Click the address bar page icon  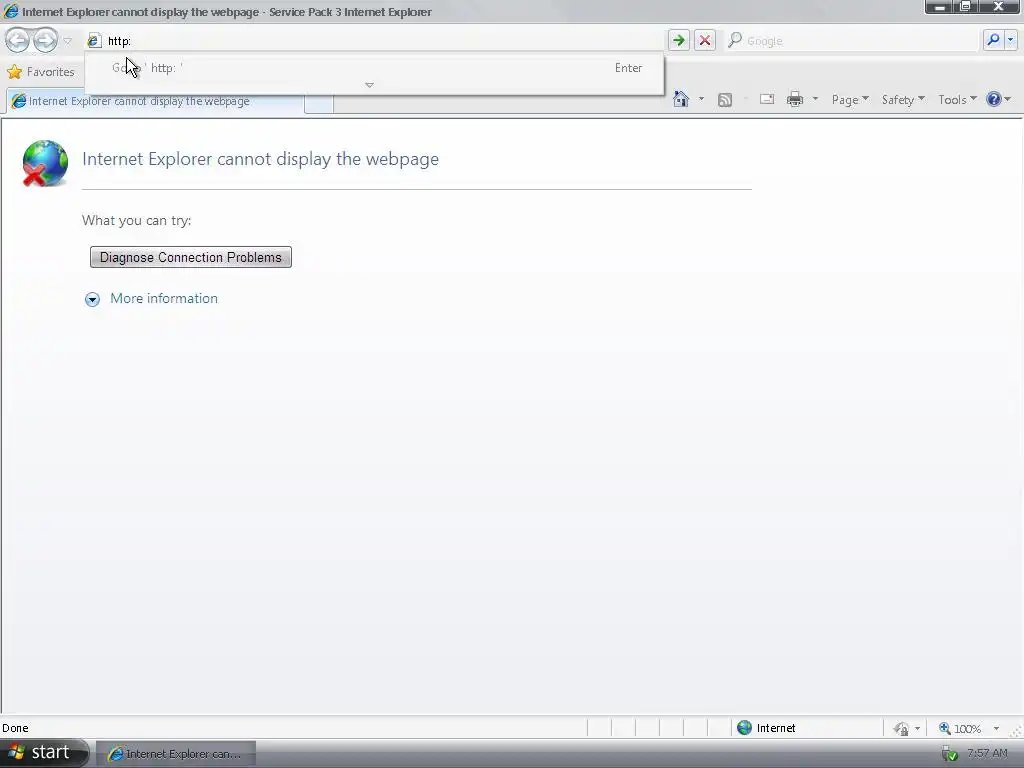[94, 40]
